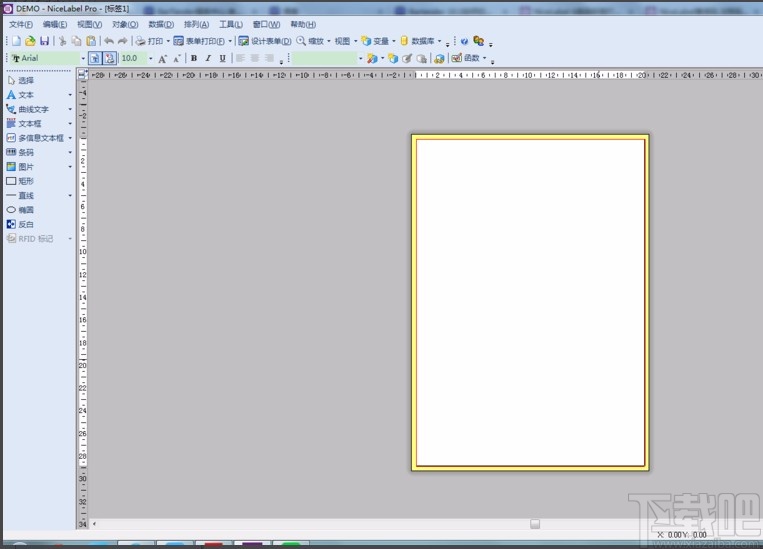Open the 数据(D) menu
The image size is (763, 549).
pyautogui.click(x=161, y=24)
